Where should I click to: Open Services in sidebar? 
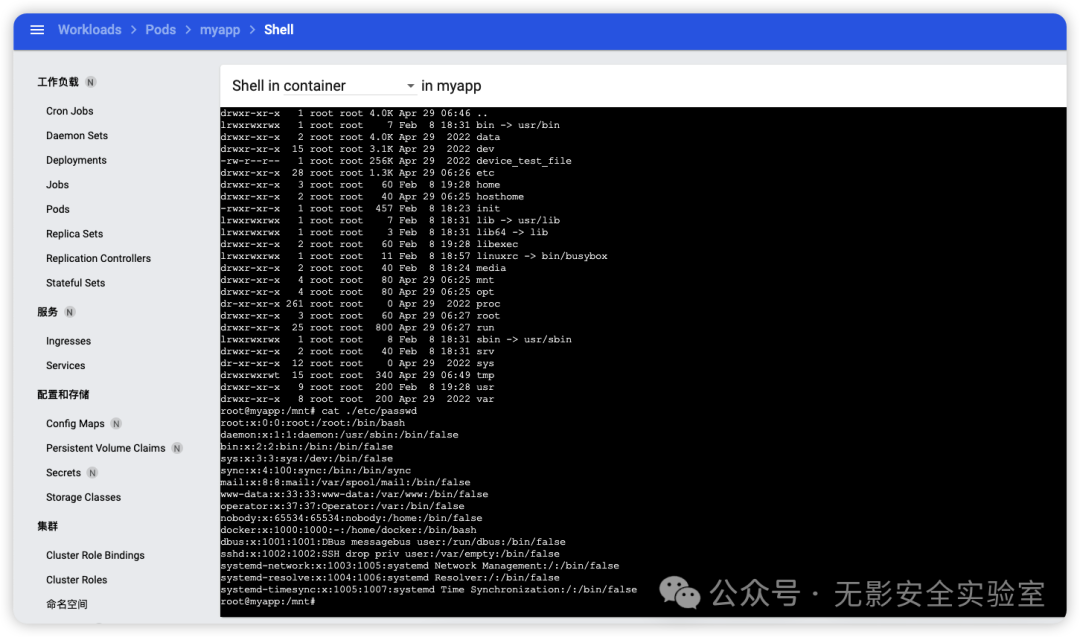pyautogui.click(x=65, y=366)
